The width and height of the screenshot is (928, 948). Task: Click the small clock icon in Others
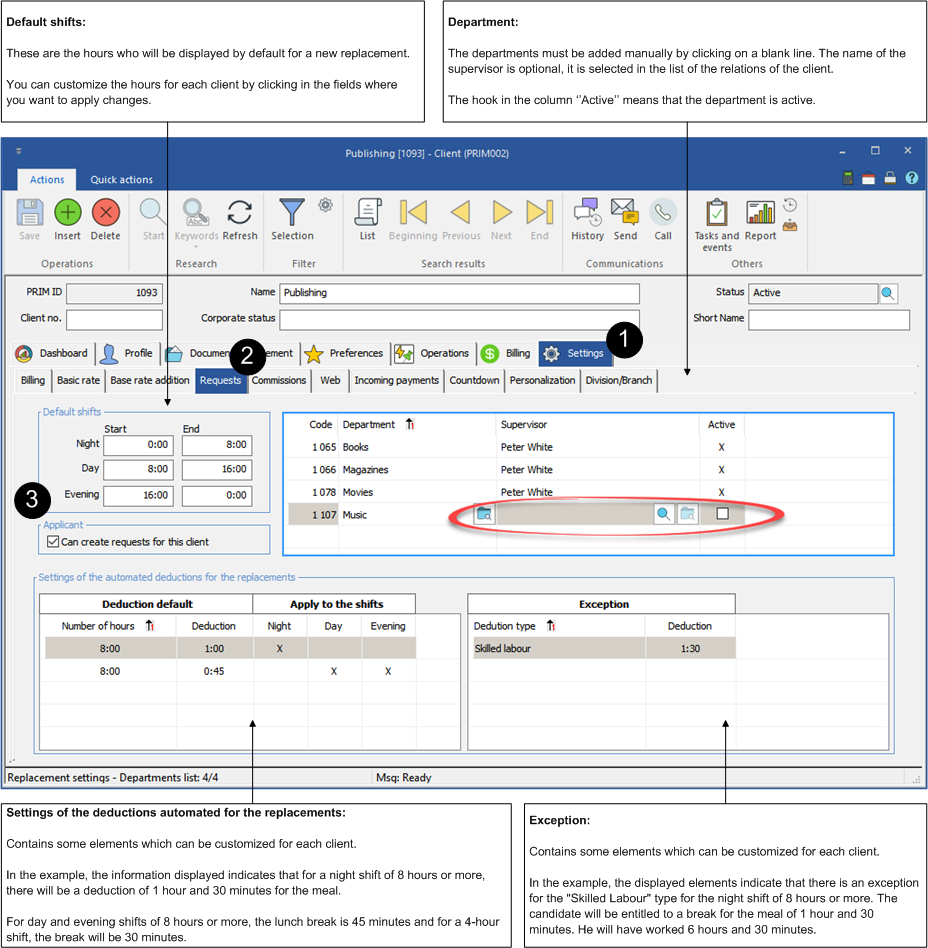click(x=790, y=205)
